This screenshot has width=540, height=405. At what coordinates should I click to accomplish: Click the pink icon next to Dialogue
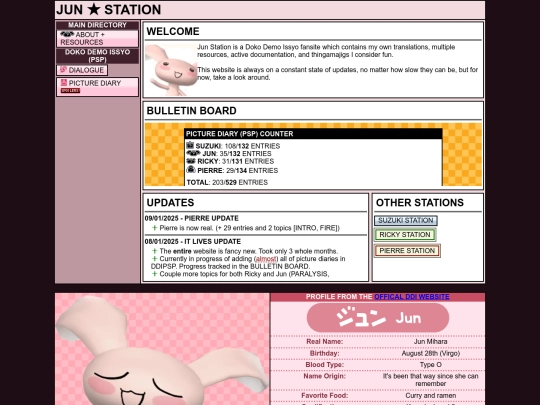point(63,70)
